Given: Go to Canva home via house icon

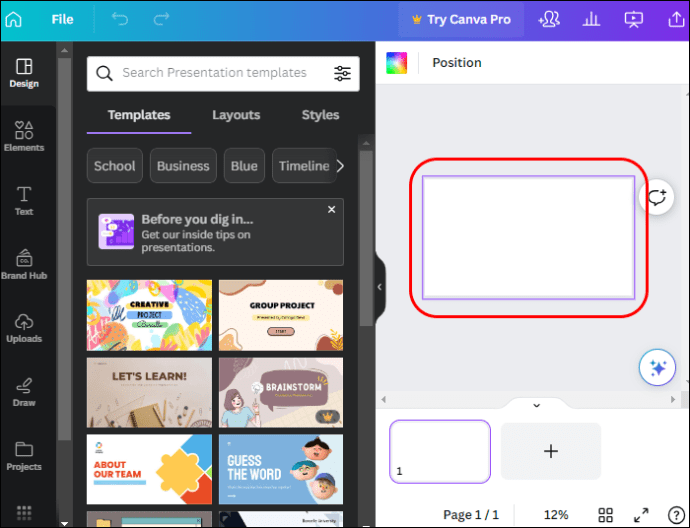Looking at the screenshot, I should [x=14, y=19].
